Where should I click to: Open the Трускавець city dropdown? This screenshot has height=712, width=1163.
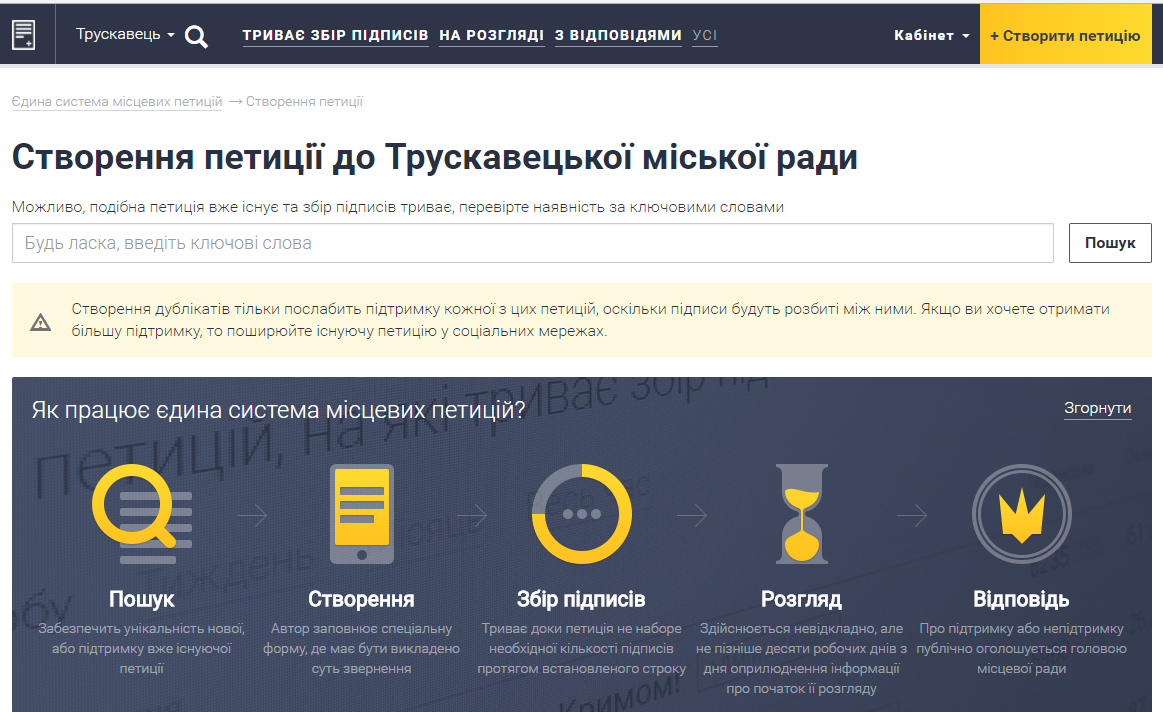[125, 34]
